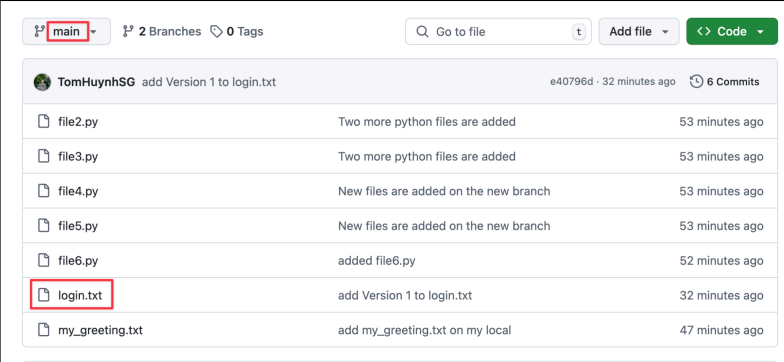This screenshot has width=784, height=362.
Task: Click the file icon for login.txt
Action: [x=44, y=296]
